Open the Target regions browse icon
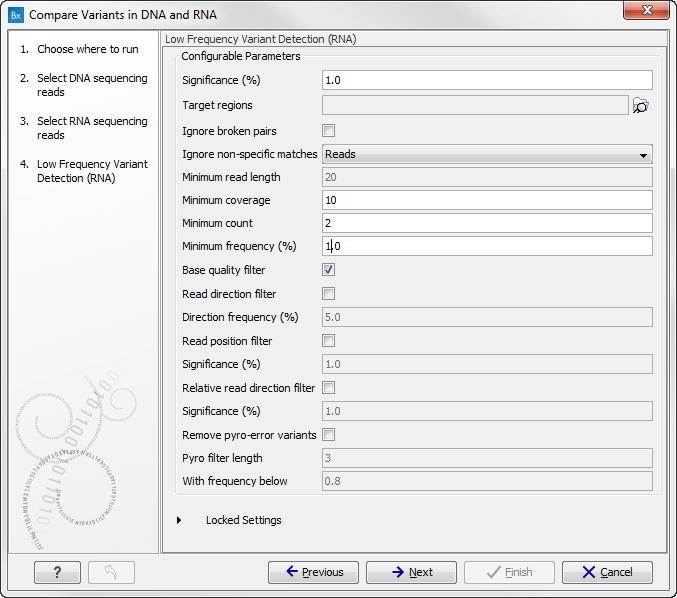Image resolution: width=677 pixels, height=598 pixels. [x=641, y=105]
